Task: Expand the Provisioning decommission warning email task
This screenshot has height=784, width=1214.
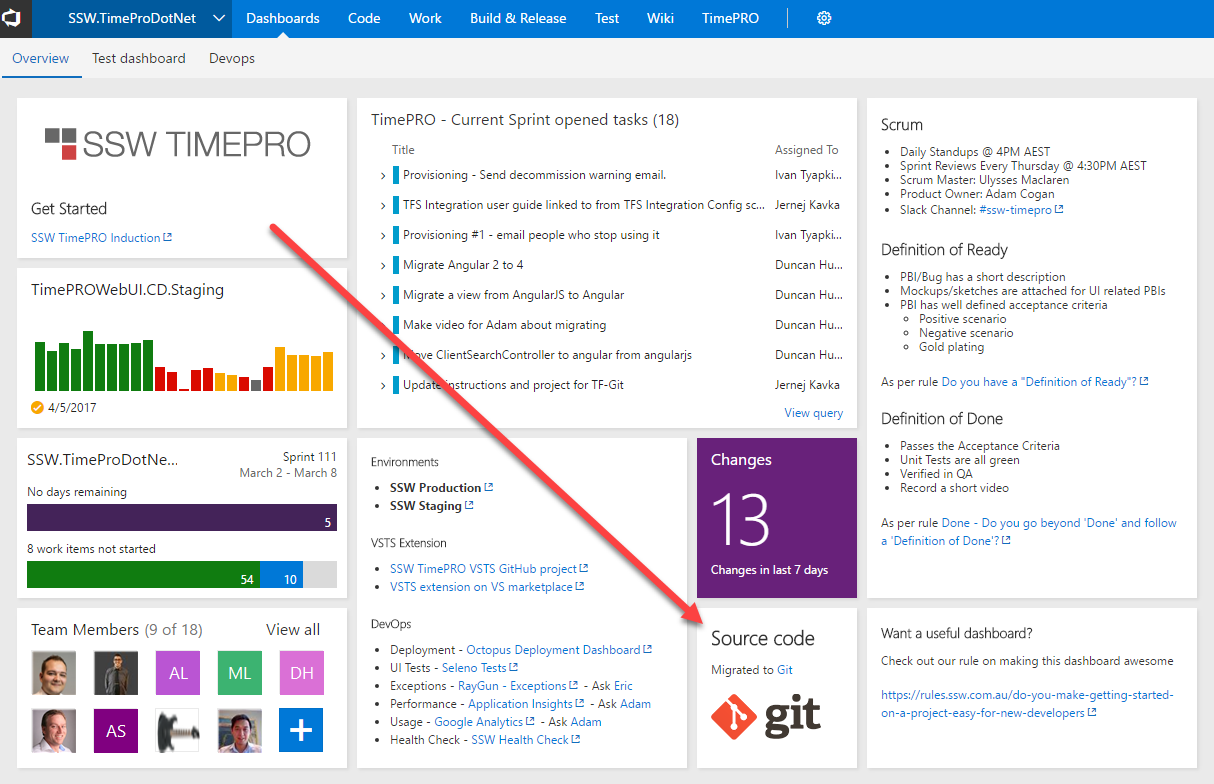Action: [383, 176]
